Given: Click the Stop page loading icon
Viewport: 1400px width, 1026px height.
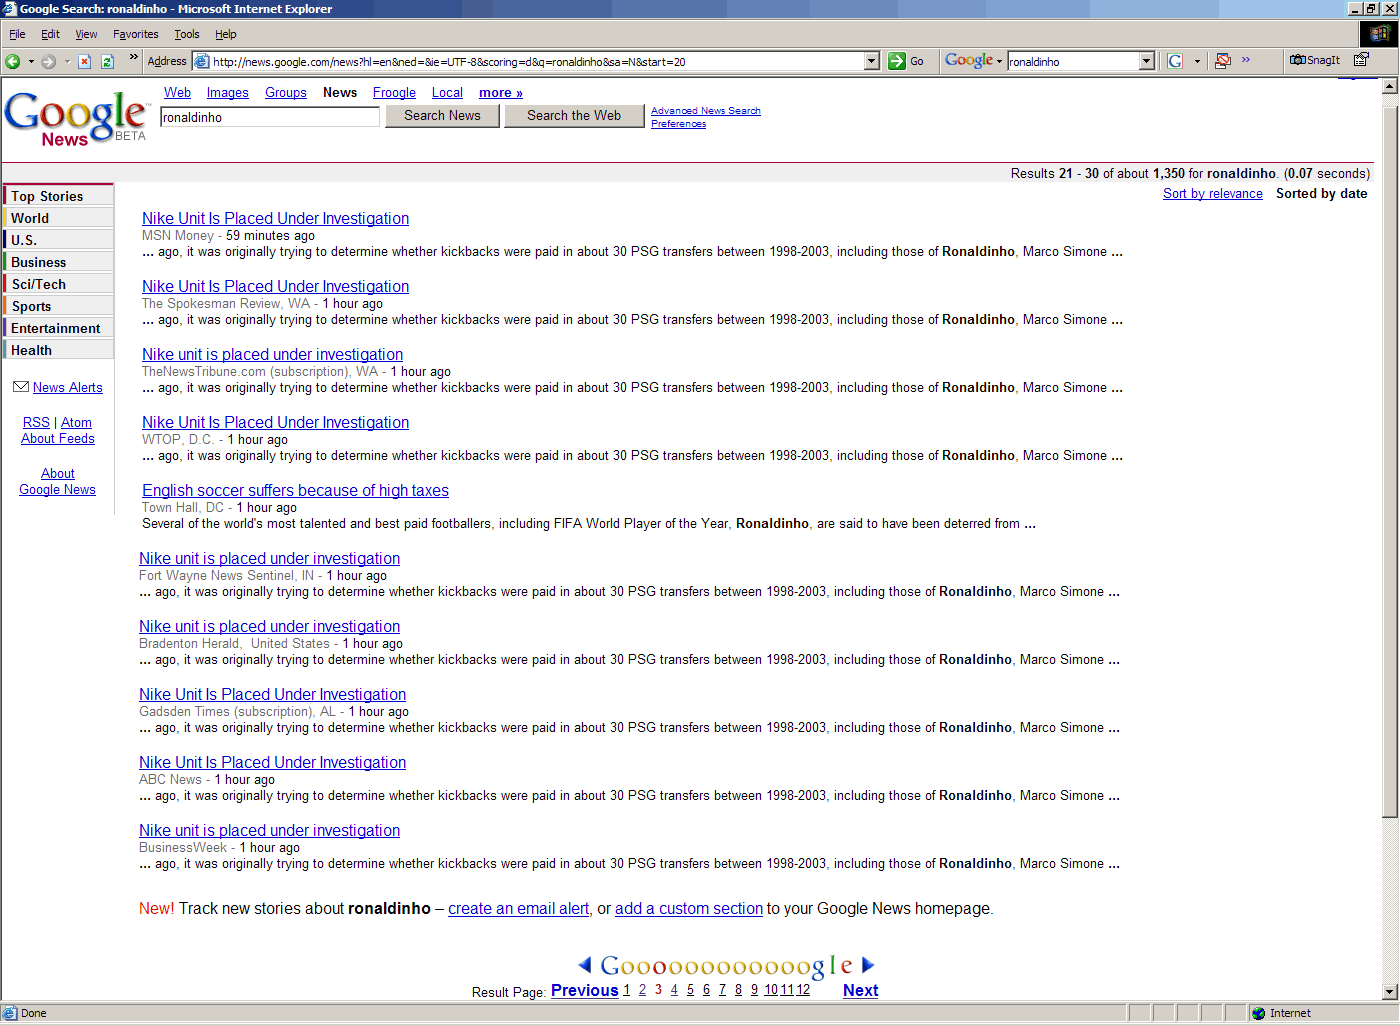Looking at the screenshot, I should [84, 61].
